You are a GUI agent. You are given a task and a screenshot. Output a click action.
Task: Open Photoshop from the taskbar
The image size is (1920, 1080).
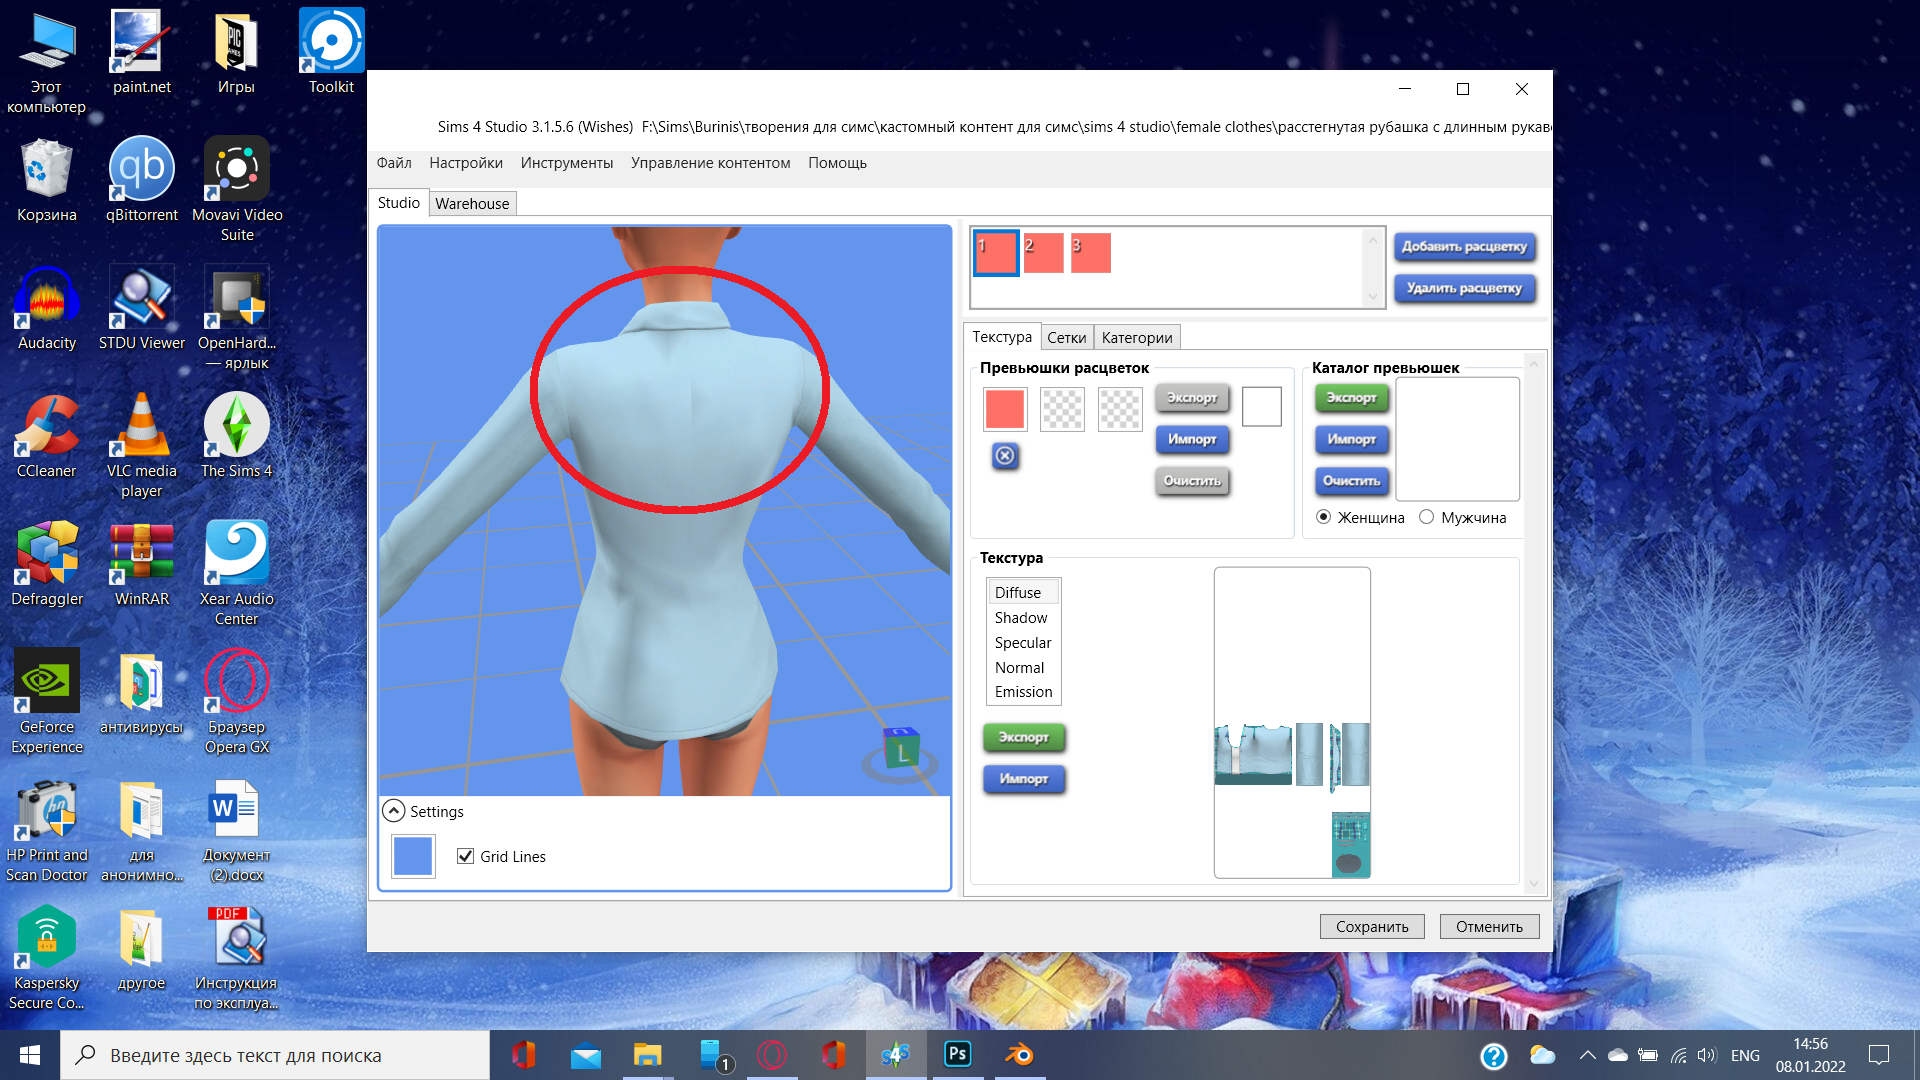point(957,1054)
